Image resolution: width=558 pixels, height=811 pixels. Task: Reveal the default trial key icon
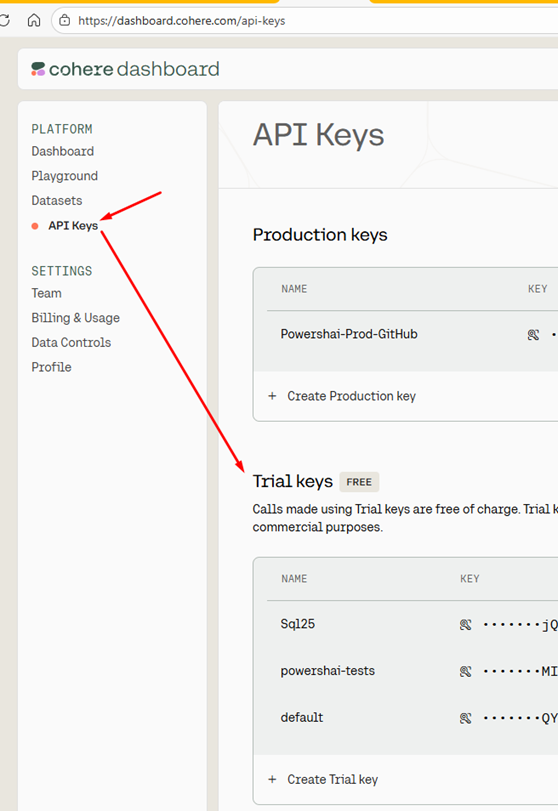coord(465,718)
